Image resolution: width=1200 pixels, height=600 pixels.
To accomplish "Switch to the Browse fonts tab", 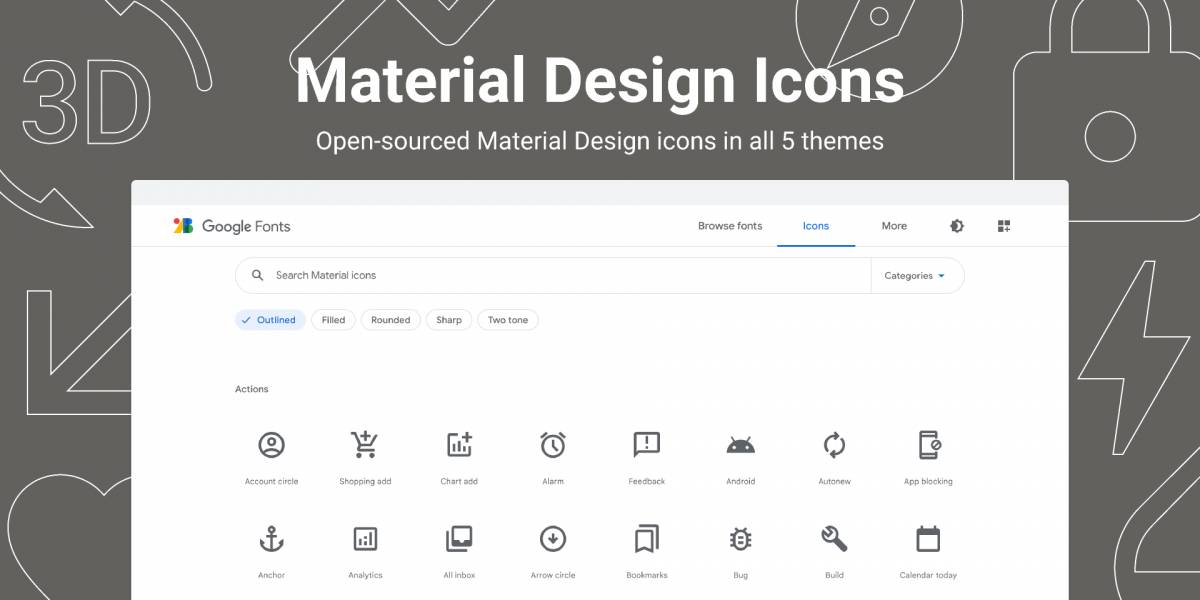I will (729, 226).
